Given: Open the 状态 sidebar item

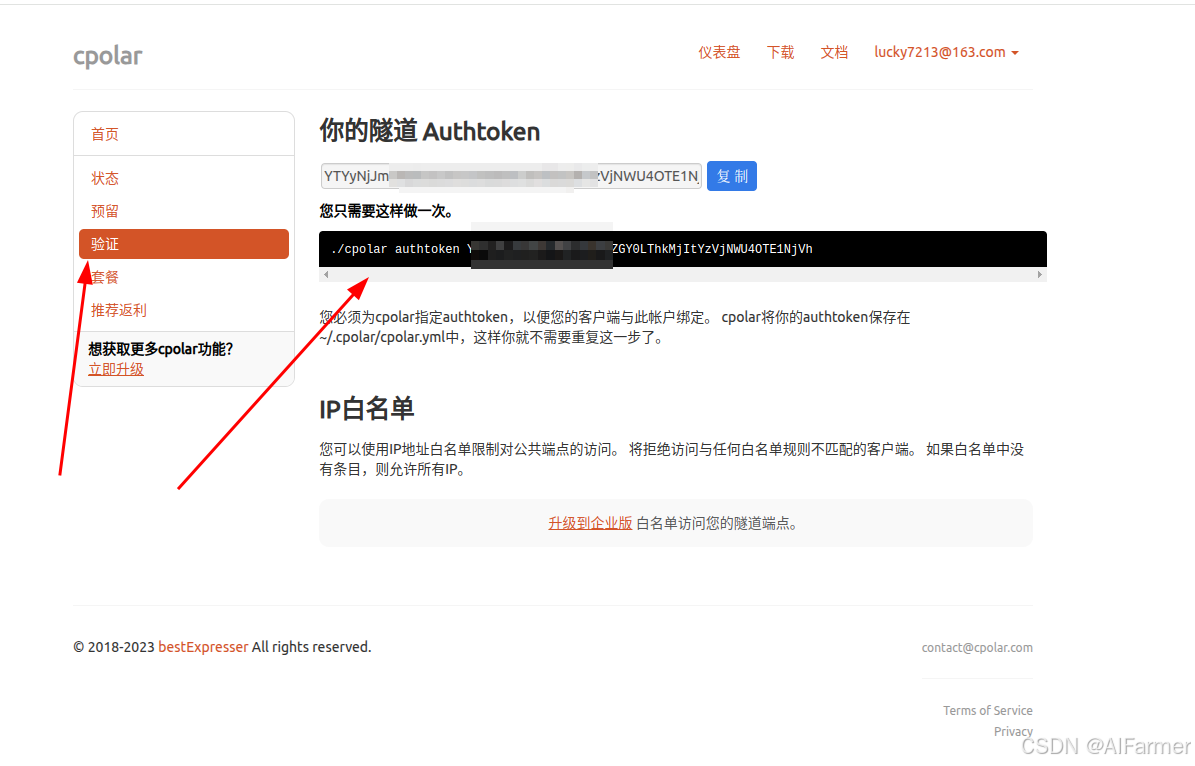Looking at the screenshot, I should 105,178.
